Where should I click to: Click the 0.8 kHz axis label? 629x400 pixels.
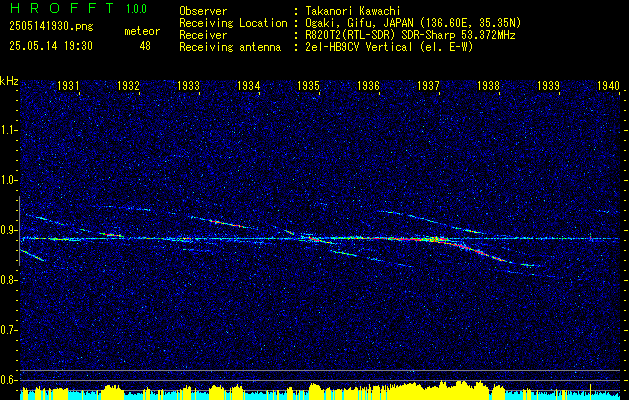point(8,280)
